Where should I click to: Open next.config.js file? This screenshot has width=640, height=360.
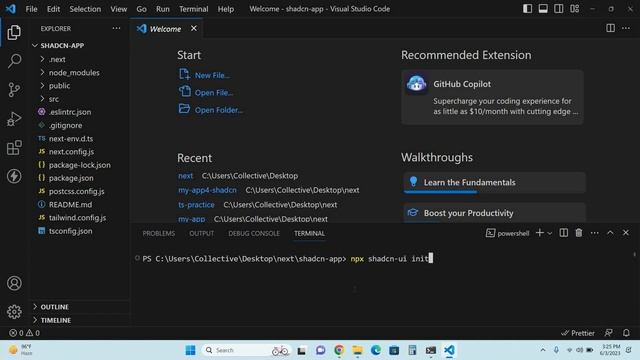pyautogui.click(x=80, y=151)
